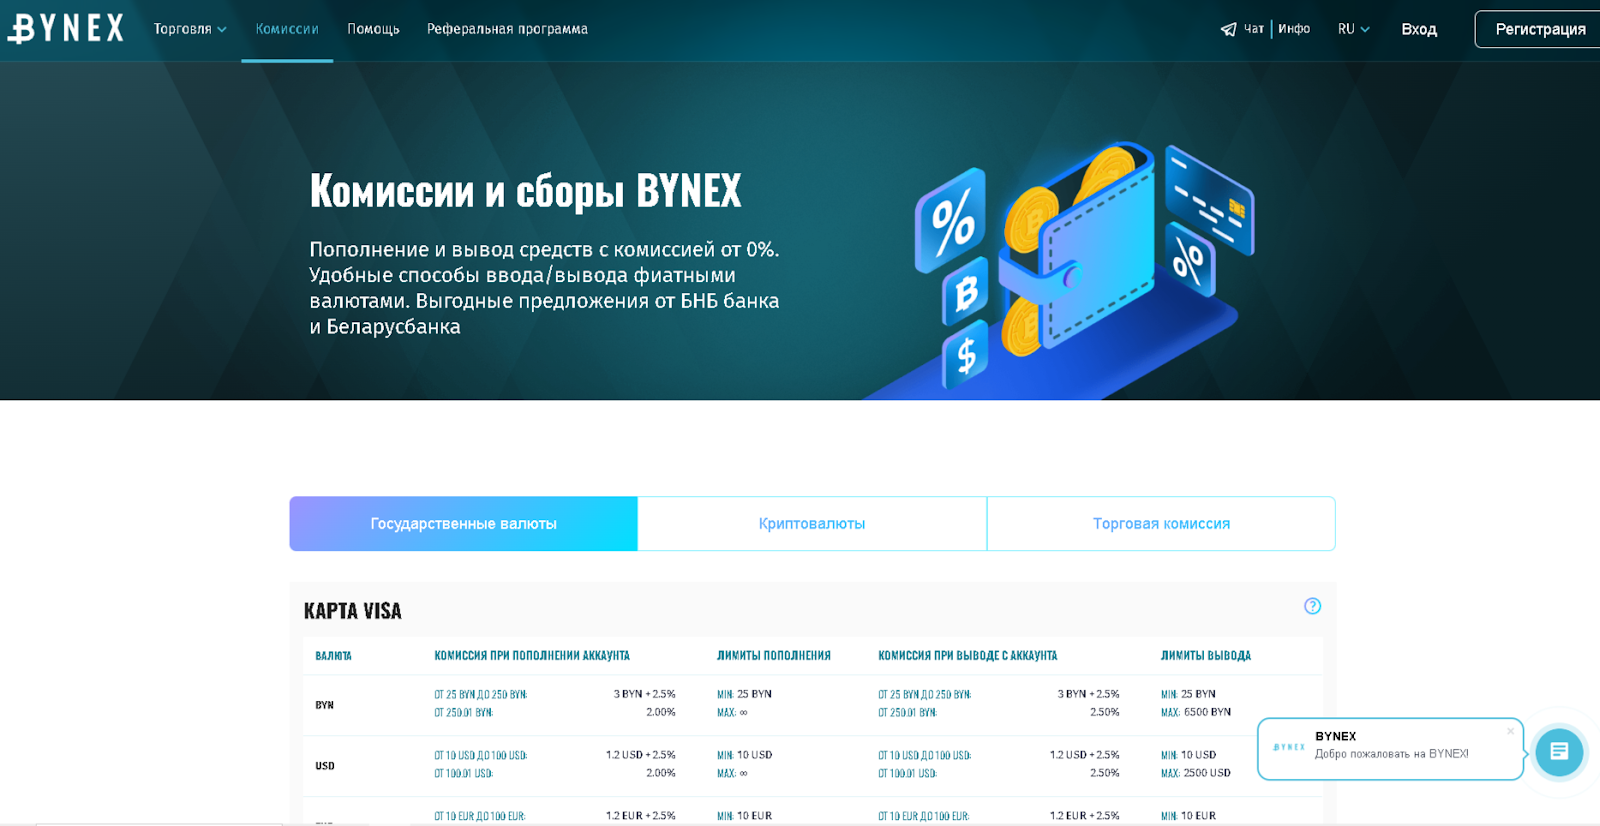Click 2.50% value in the BYN row
This screenshot has width=1600, height=826.
click(x=1105, y=712)
